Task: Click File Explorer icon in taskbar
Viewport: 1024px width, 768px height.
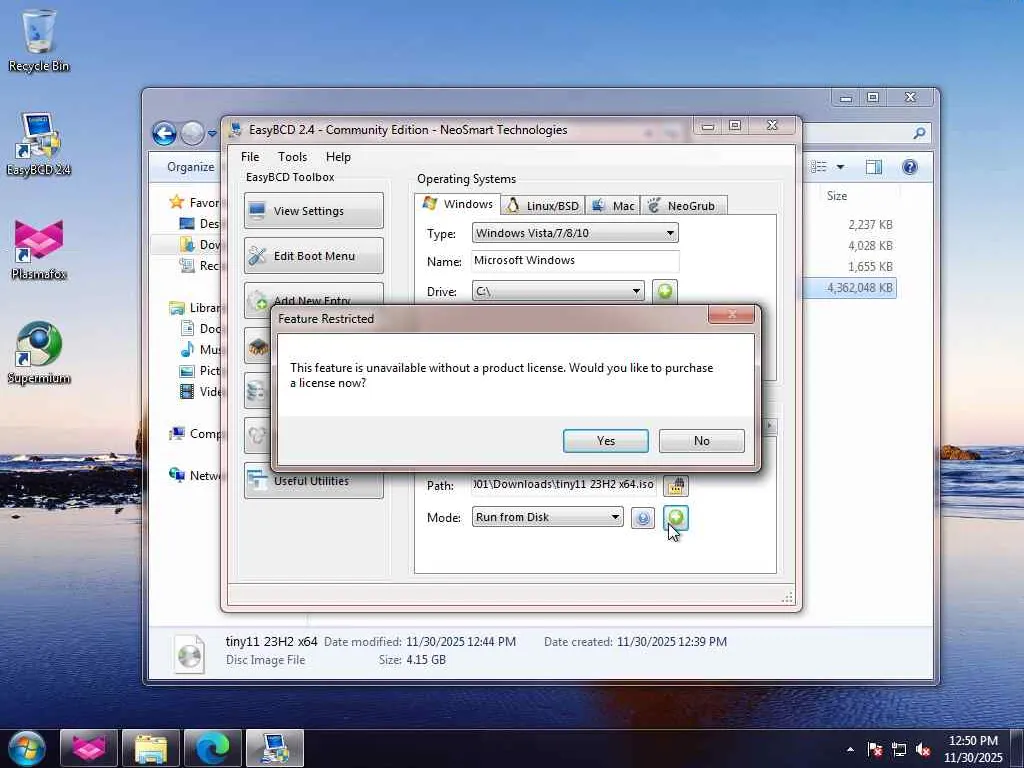Action: tap(151, 748)
